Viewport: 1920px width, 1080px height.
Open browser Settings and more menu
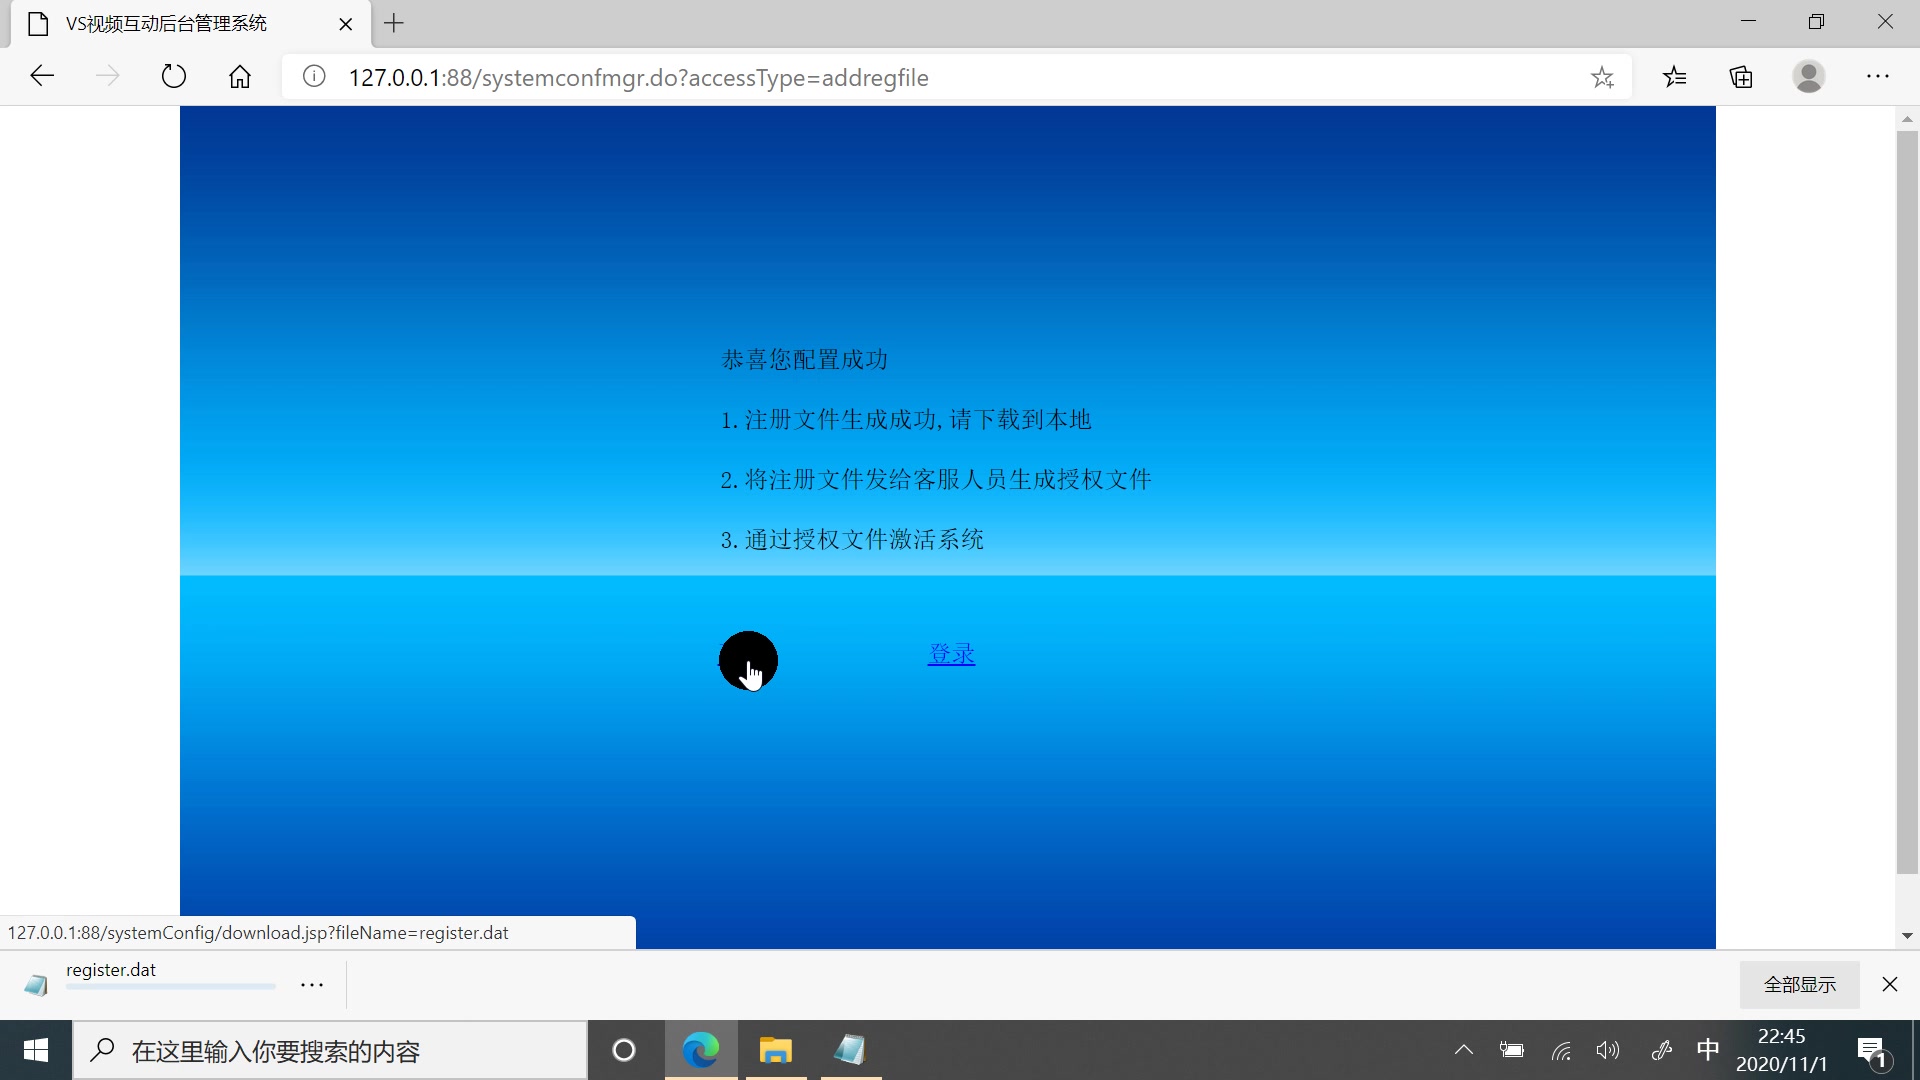point(1878,77)
